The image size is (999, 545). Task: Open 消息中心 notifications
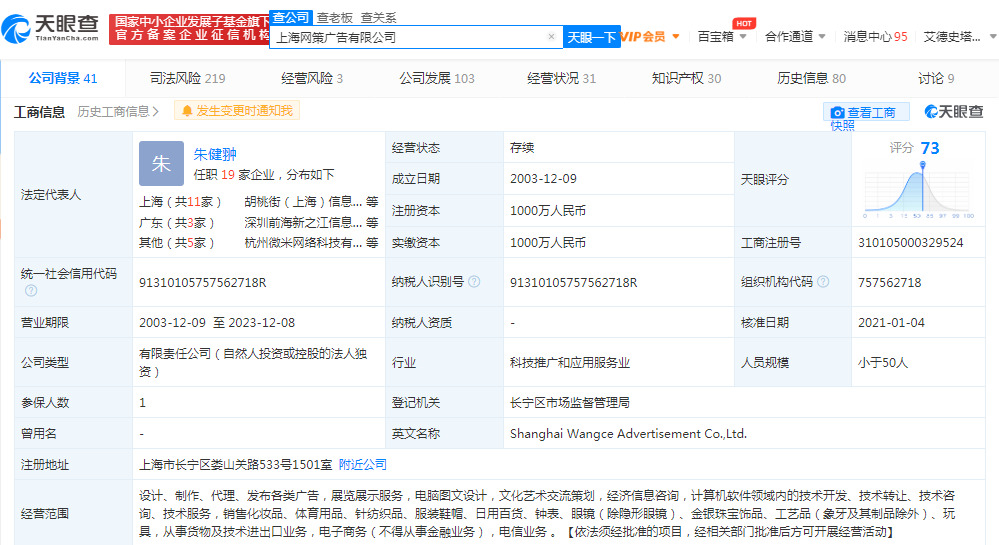click(x=875, y=36)
